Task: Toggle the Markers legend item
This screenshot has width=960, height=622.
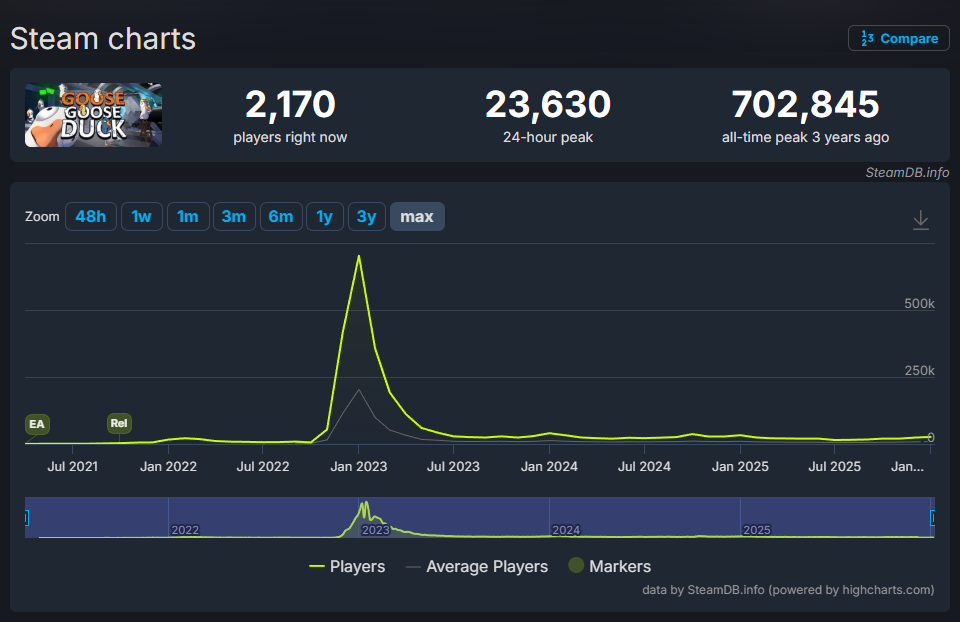Action: [609, 566]
